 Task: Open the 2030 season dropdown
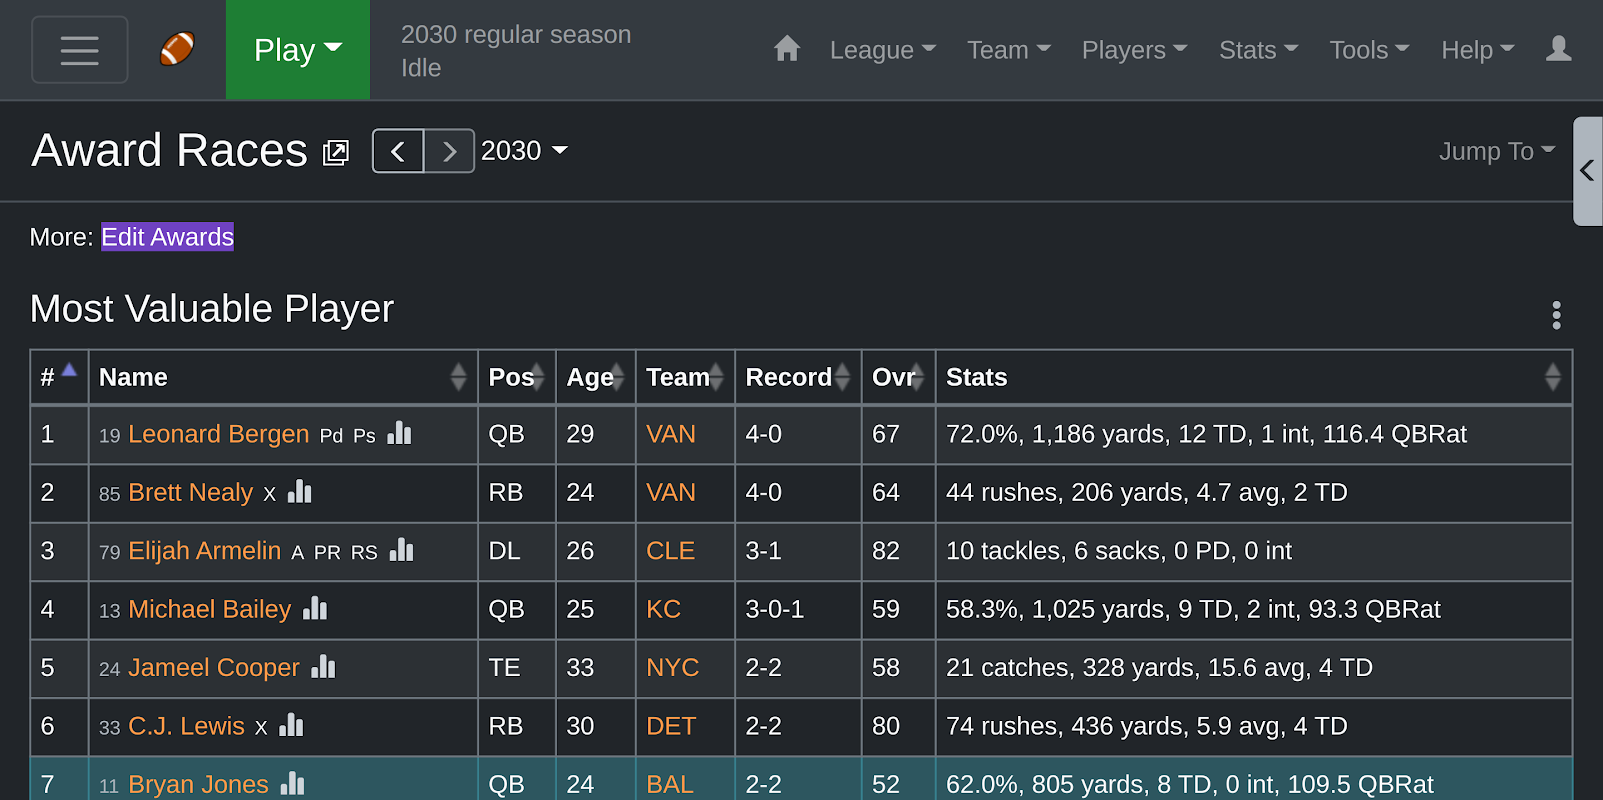[524, 151]
